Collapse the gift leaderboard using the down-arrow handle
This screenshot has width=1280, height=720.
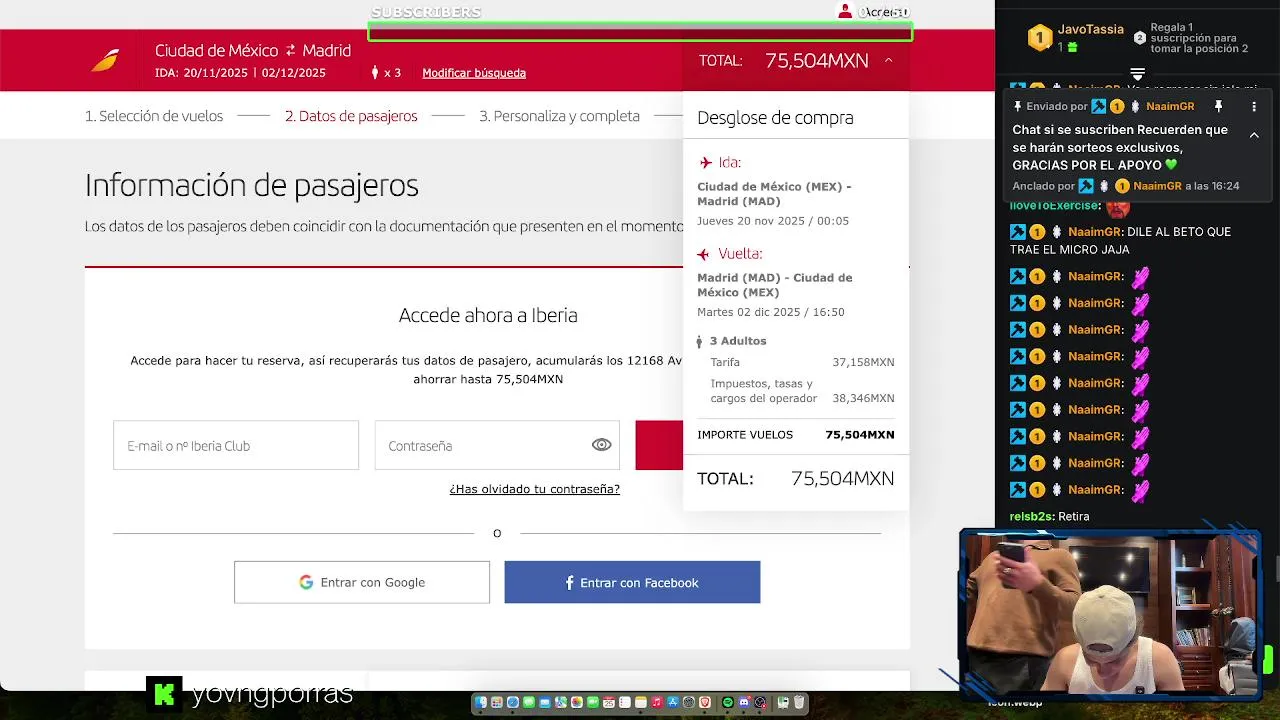click(1137, 74)
